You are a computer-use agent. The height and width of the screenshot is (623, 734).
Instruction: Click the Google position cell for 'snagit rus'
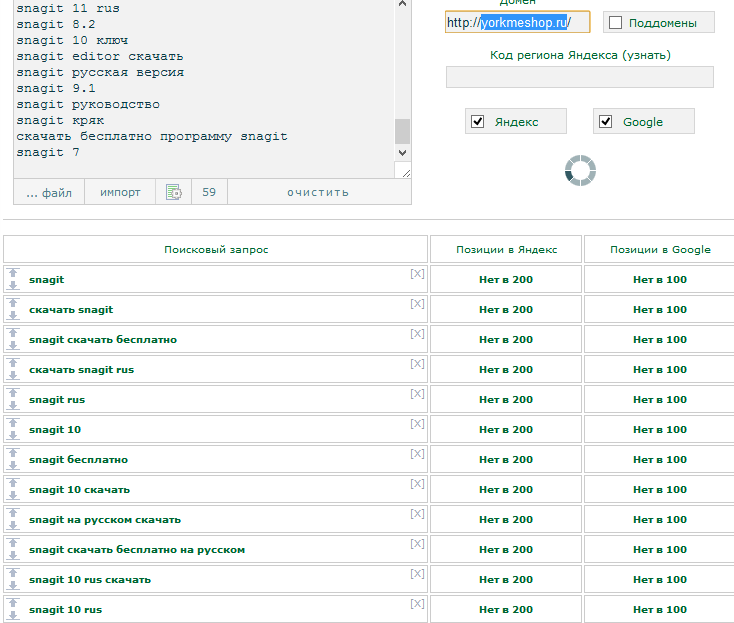pos(660,399)
